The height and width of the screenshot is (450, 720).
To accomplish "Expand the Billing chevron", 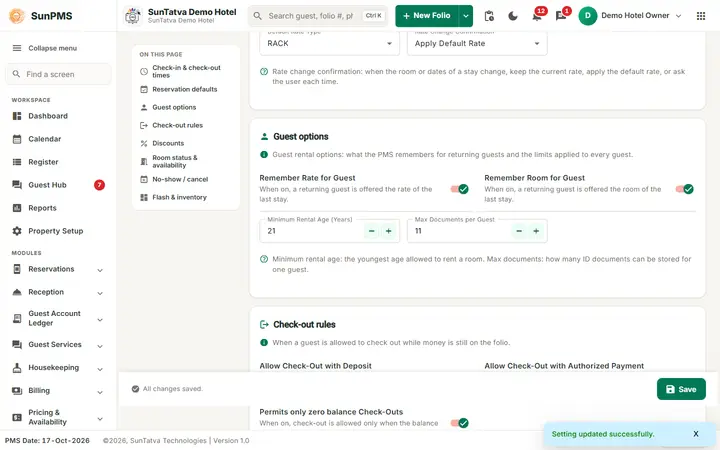I will [100, 392].
